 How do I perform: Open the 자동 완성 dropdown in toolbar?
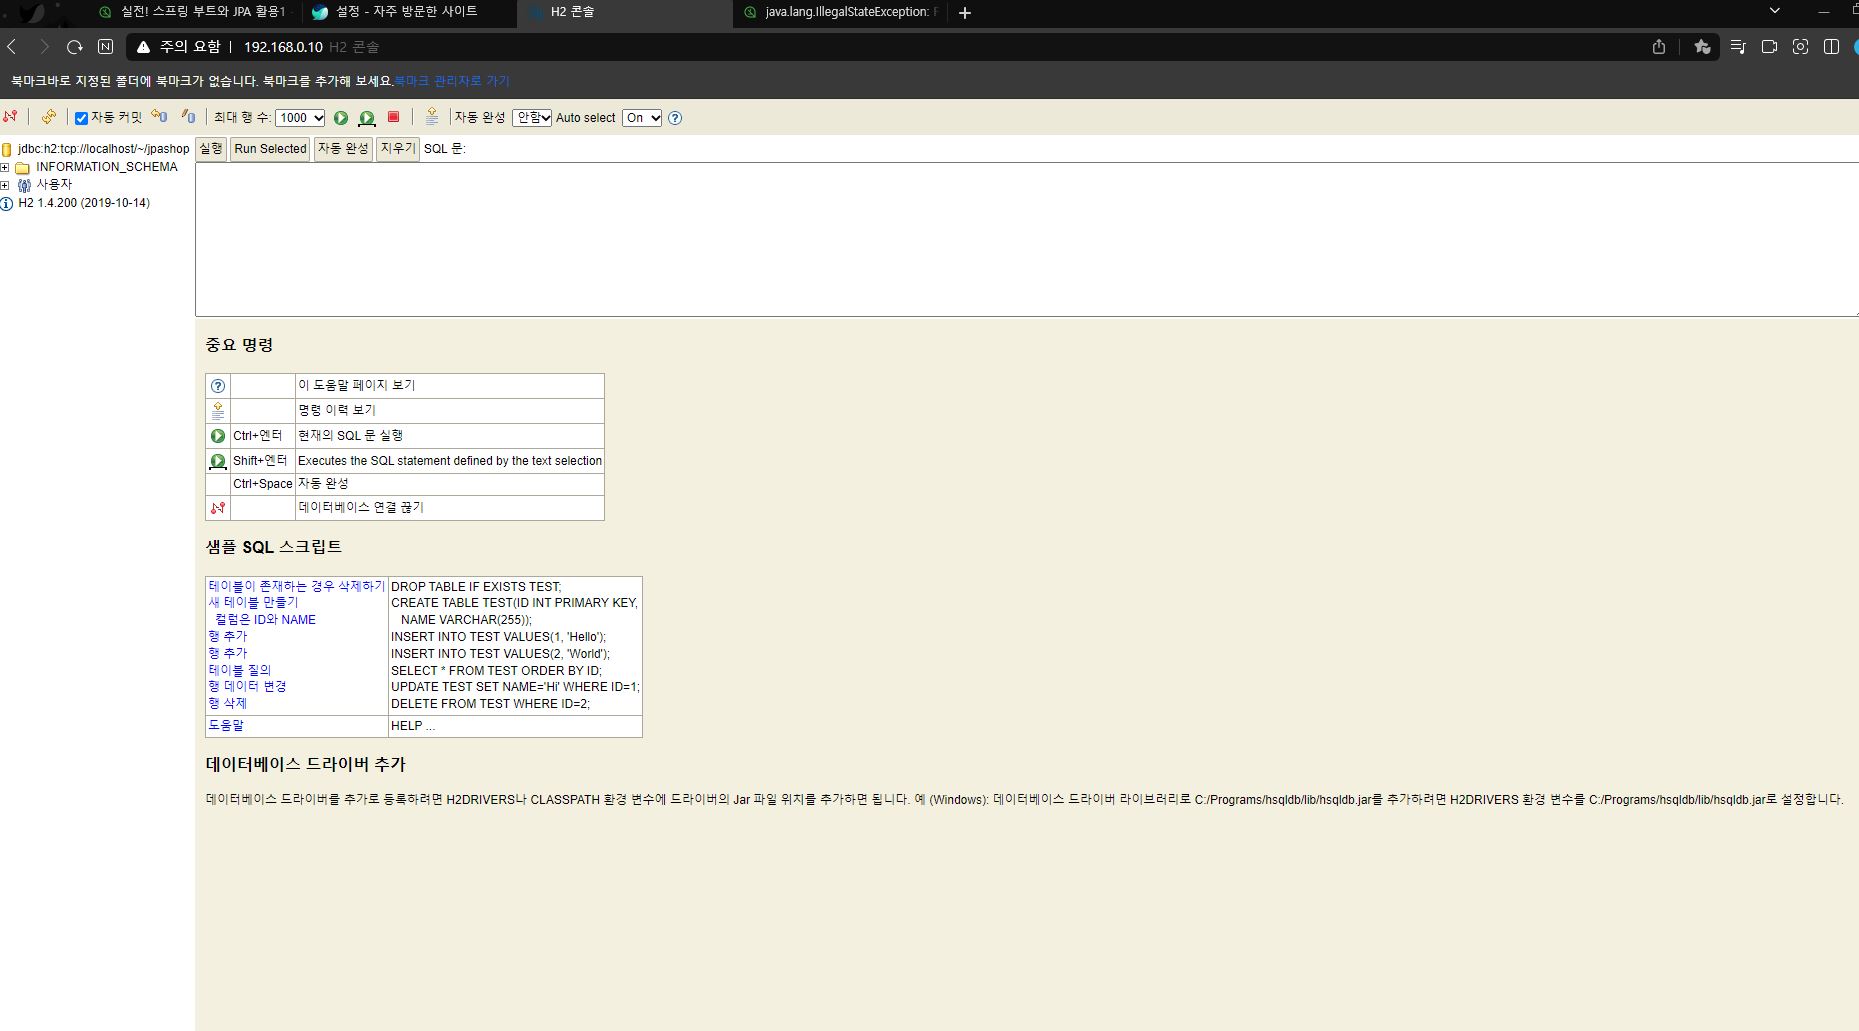coord(532,118)
